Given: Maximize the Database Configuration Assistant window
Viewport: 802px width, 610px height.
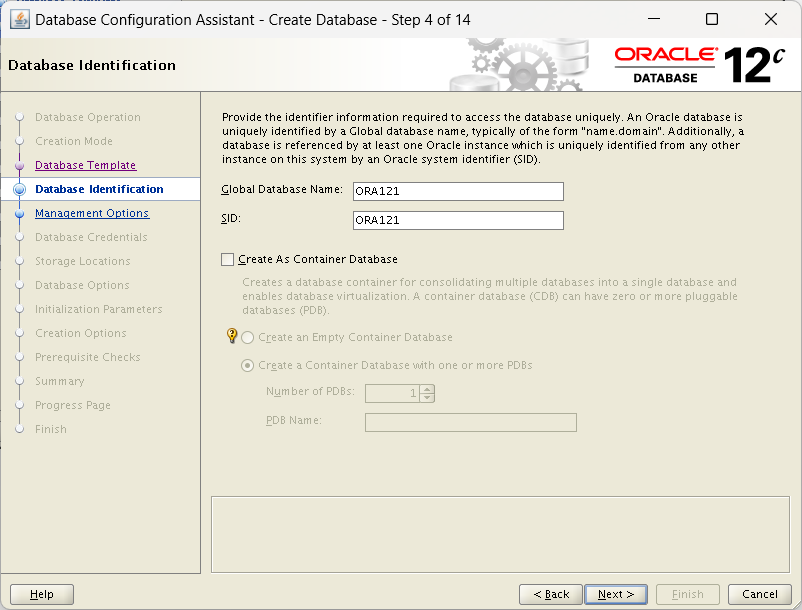Looking at the screenshot, I should tap(712, 19).
